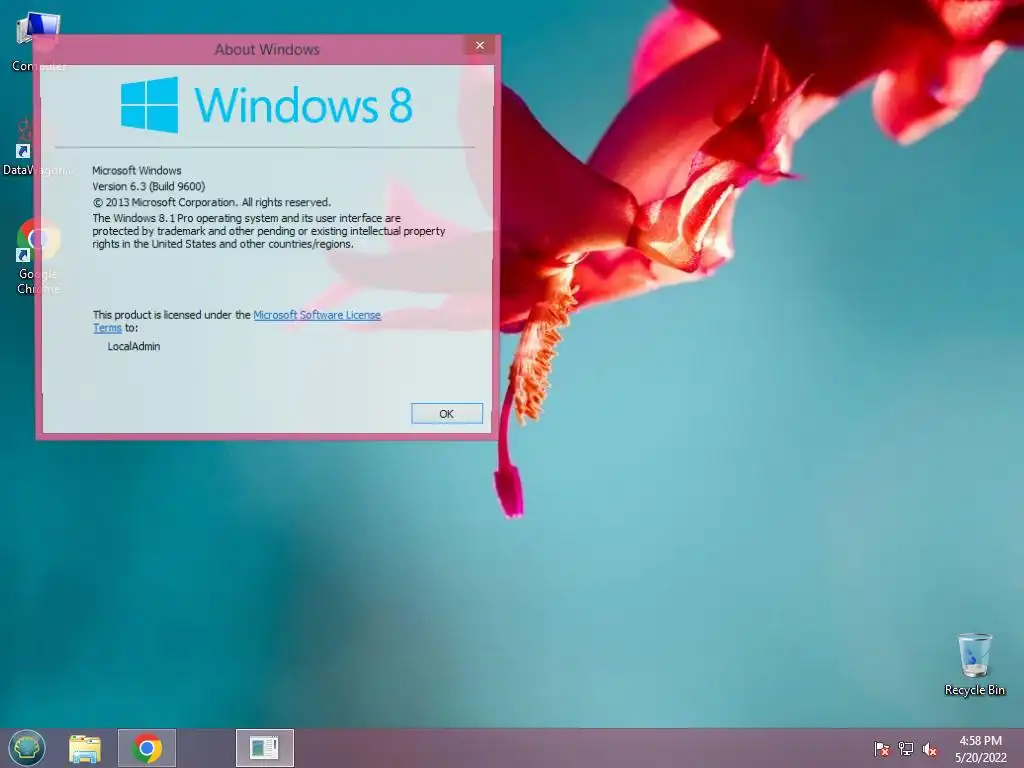The height and width of the screenshot is (768, 1024).
Task: Click the 'Version 6.3 (Build 9600)' text
Action: (x=148, y=186)
